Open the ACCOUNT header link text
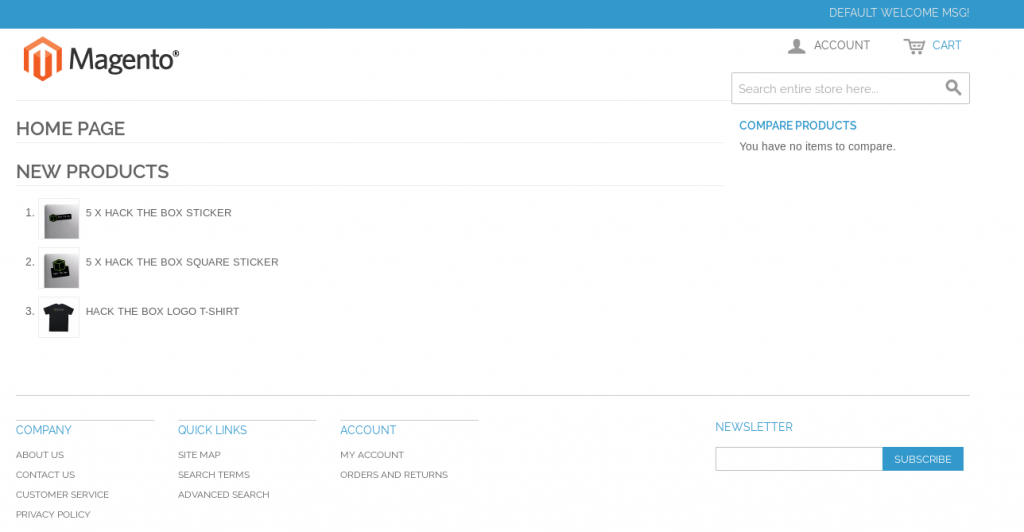 pyautogui.click(x=841, y=45)
